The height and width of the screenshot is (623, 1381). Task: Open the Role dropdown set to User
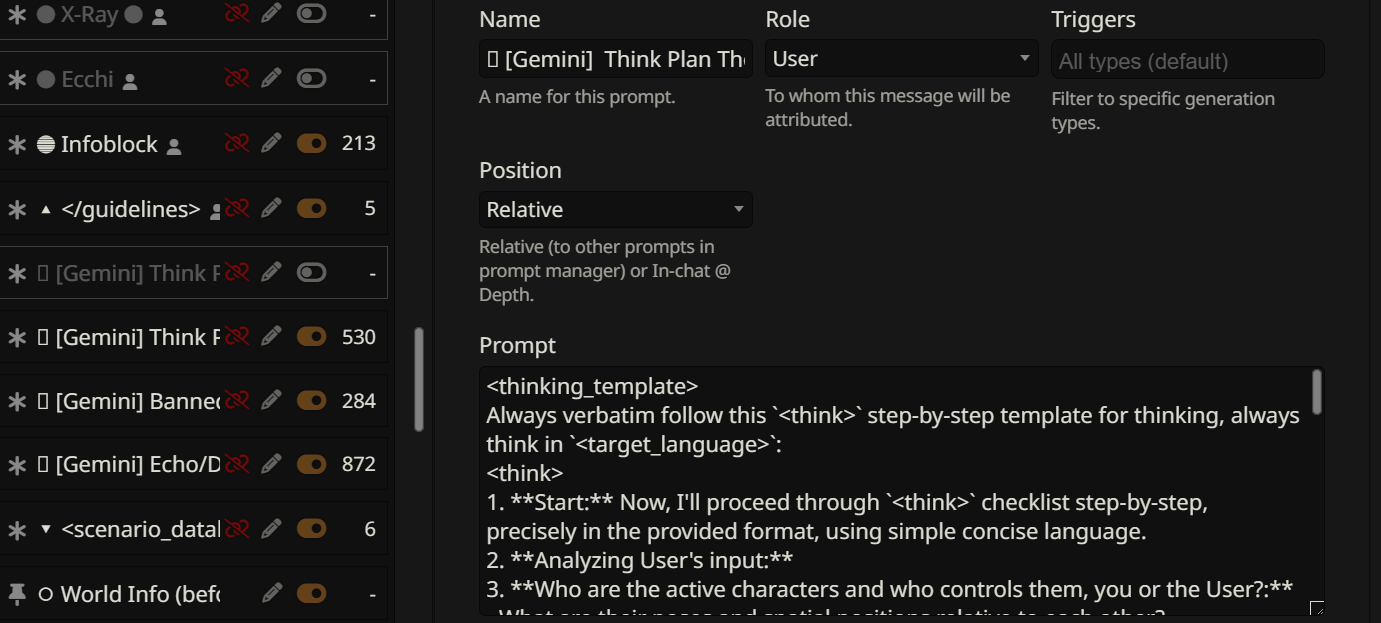tap(902, 59)
